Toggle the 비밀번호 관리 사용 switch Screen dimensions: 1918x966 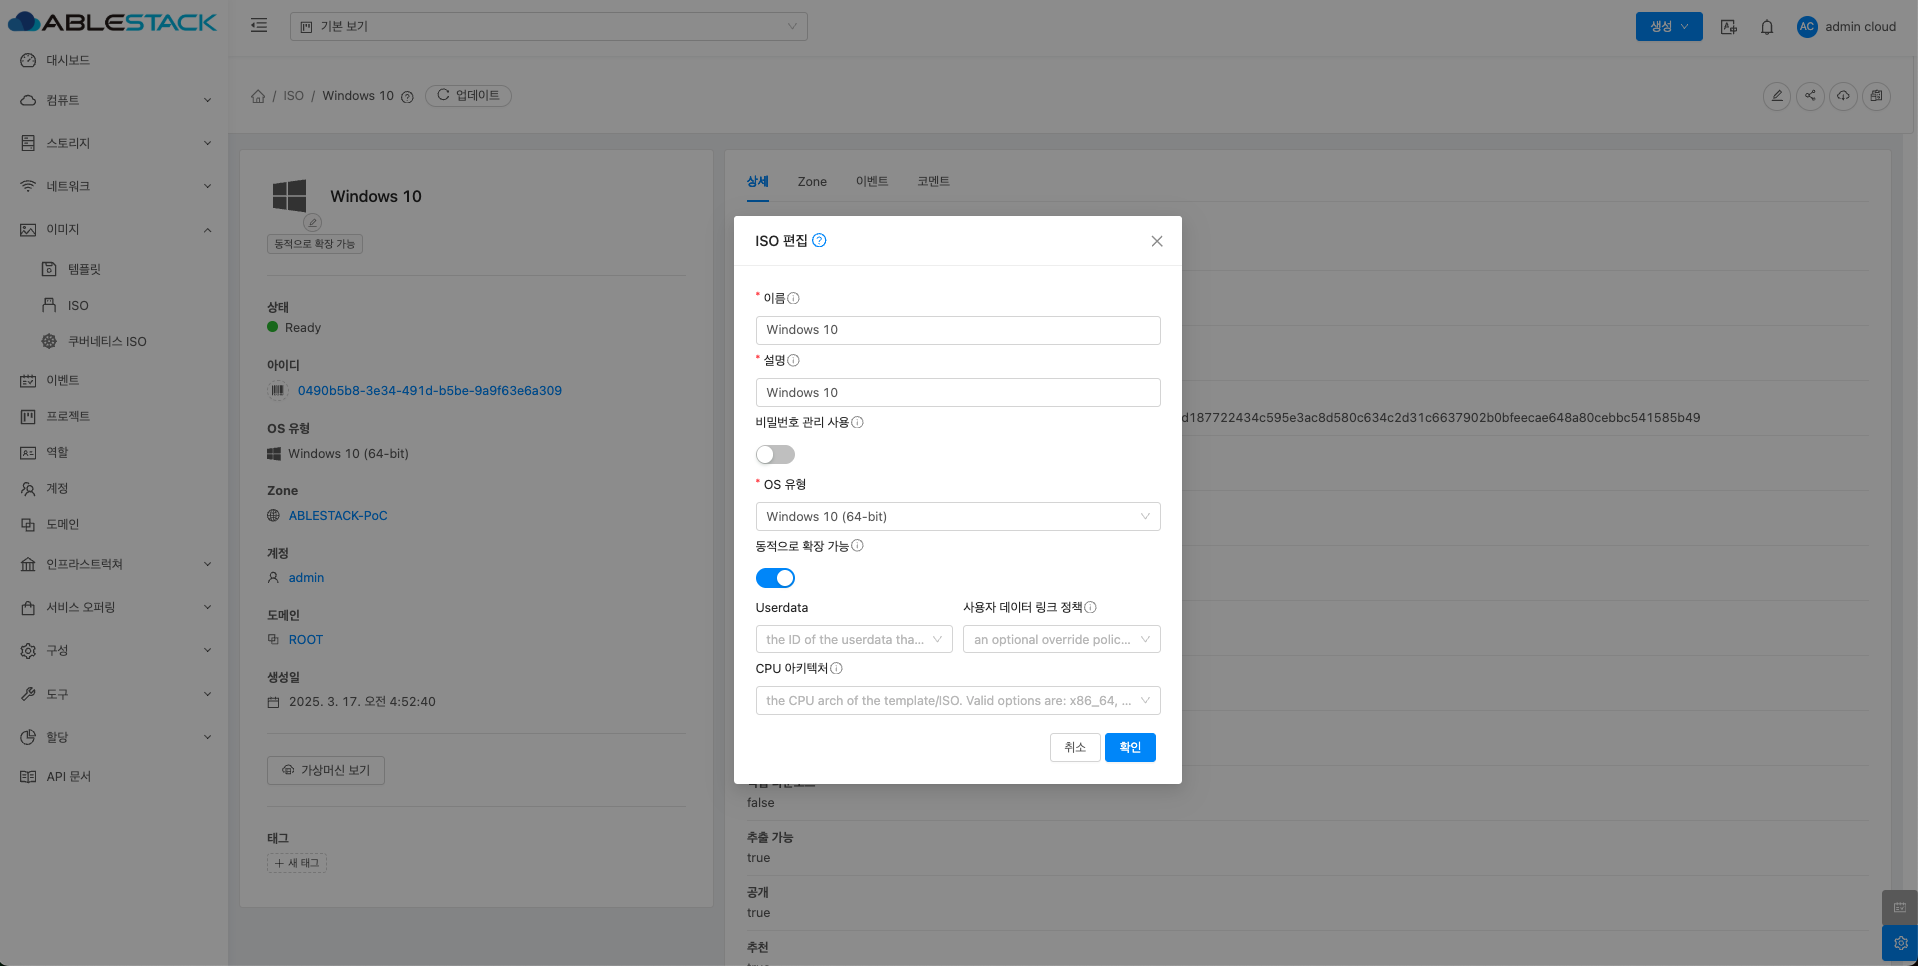pos(775,455)
